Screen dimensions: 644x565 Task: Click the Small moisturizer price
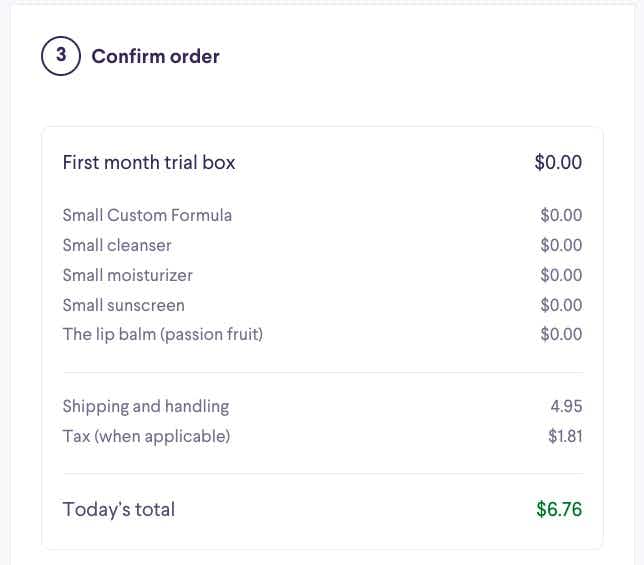tap(561, 275)
